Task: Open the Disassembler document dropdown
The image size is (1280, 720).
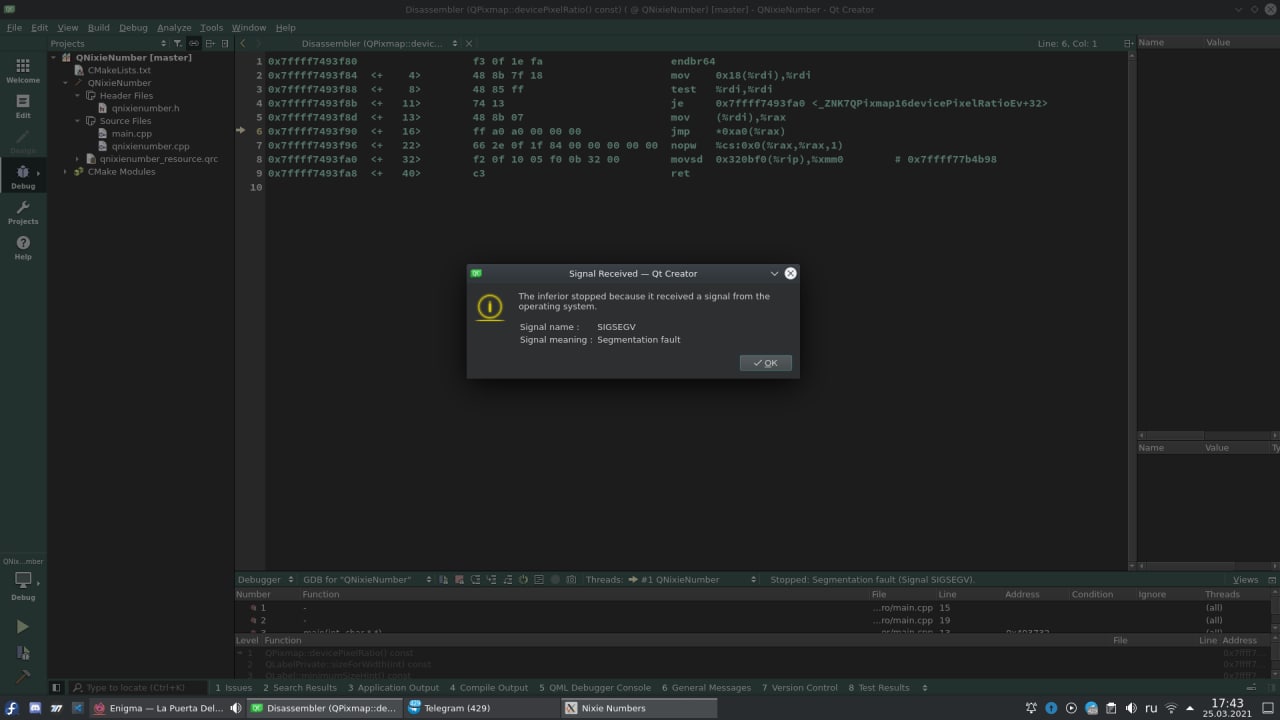Action: [x=380, y=43]
